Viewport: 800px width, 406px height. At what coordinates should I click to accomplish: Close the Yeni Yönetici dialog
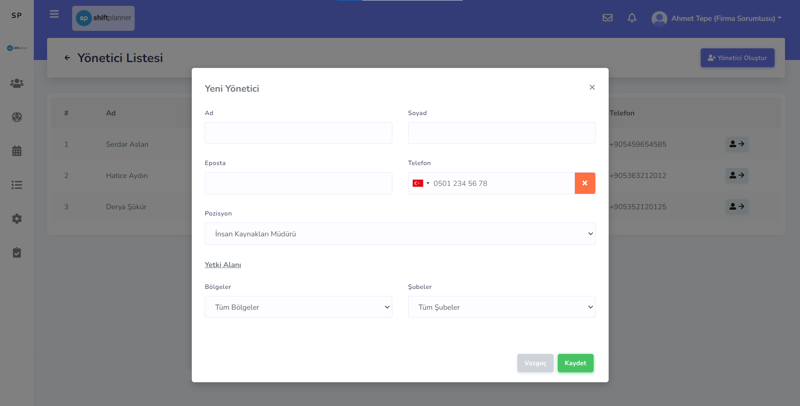pos(592,88)
